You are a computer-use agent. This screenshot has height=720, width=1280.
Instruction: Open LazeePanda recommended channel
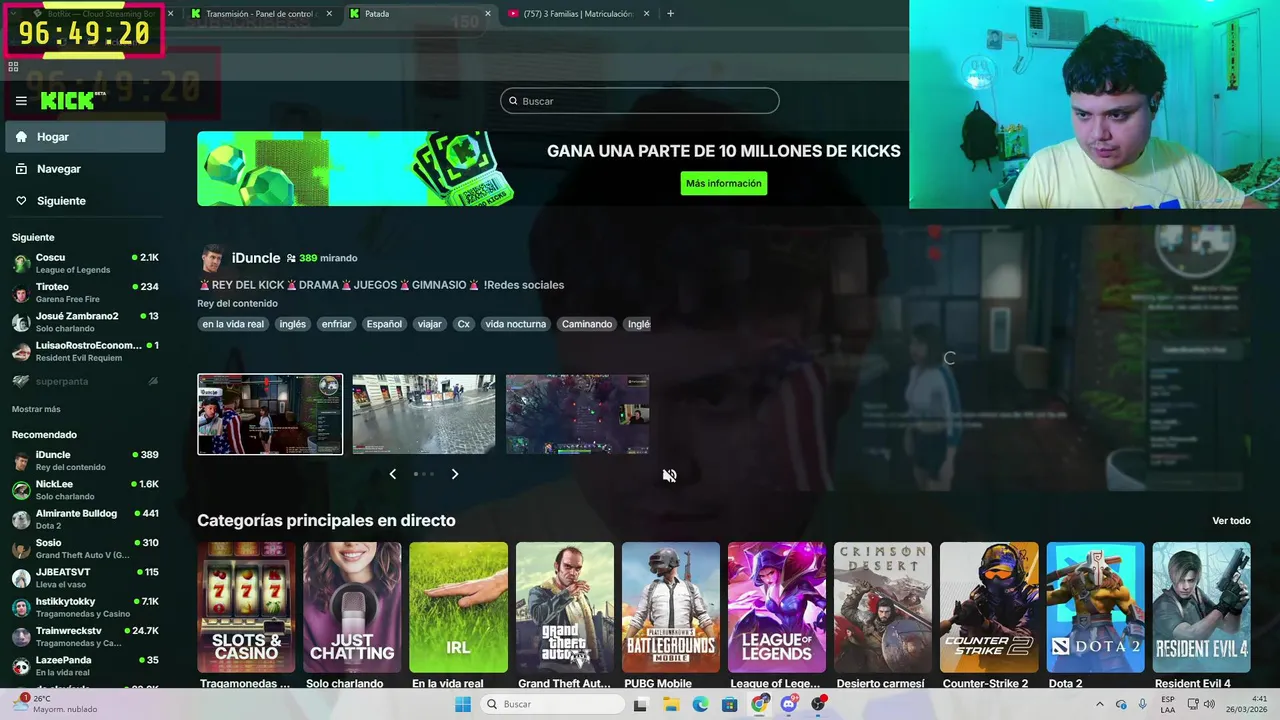pyautogui.click(x=85, y=666)
